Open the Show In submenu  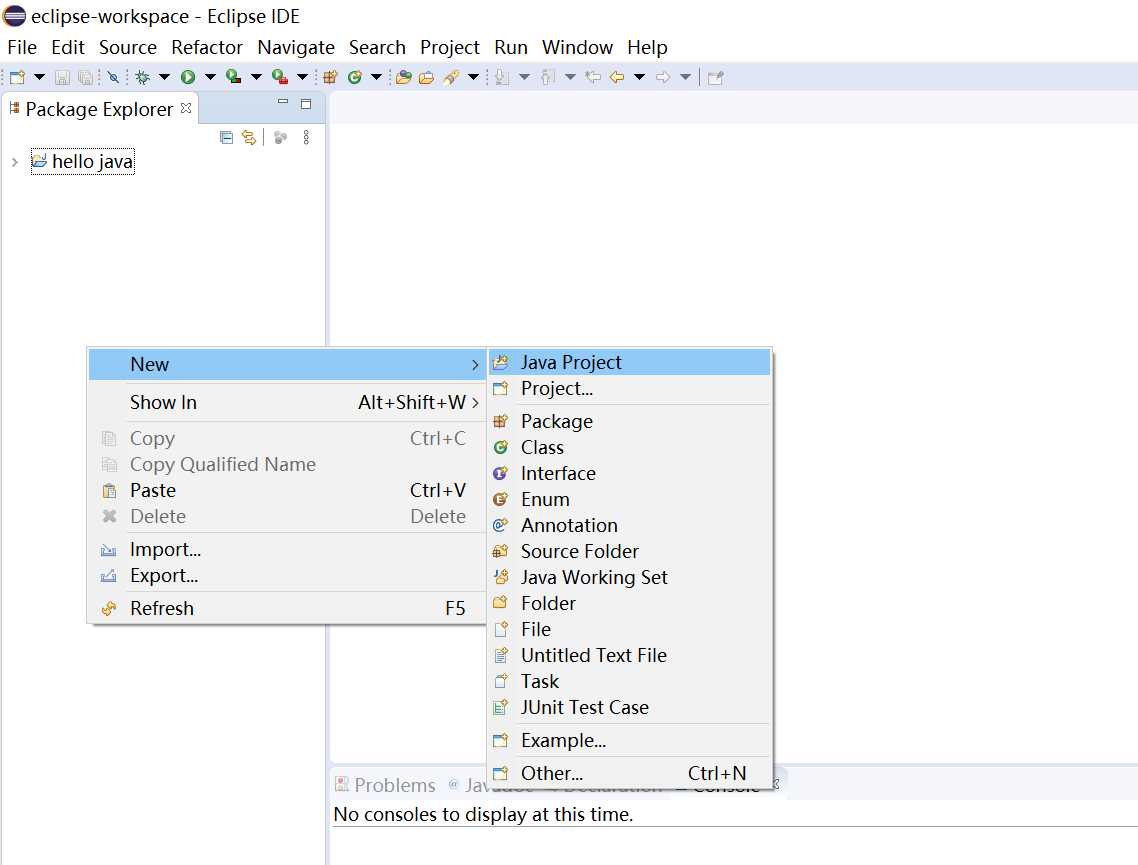tap(287, 403)
